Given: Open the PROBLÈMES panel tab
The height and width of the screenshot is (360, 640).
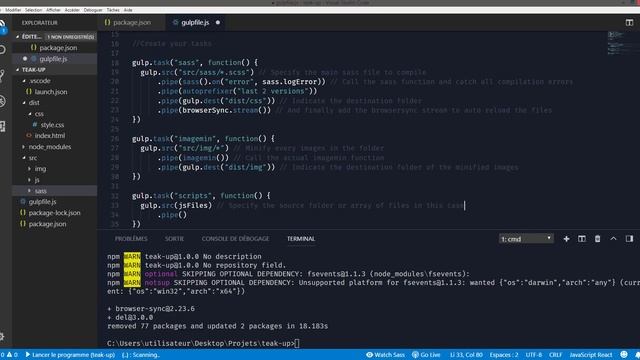Looking at the screenshot, I should [131, 239].
